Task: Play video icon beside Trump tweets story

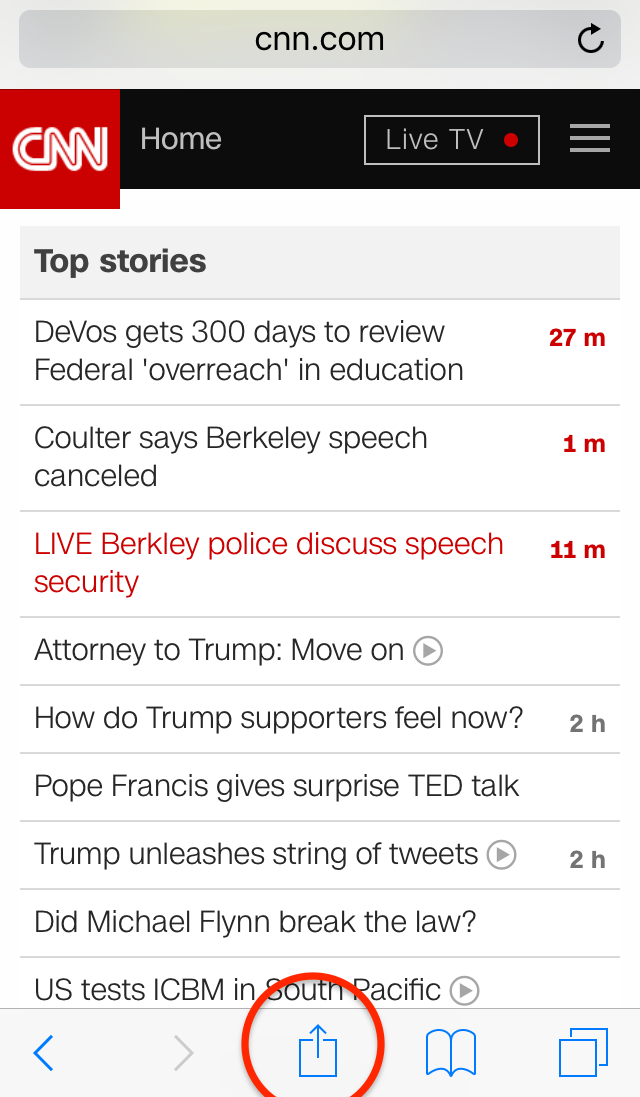Action: tap(502, 854)
